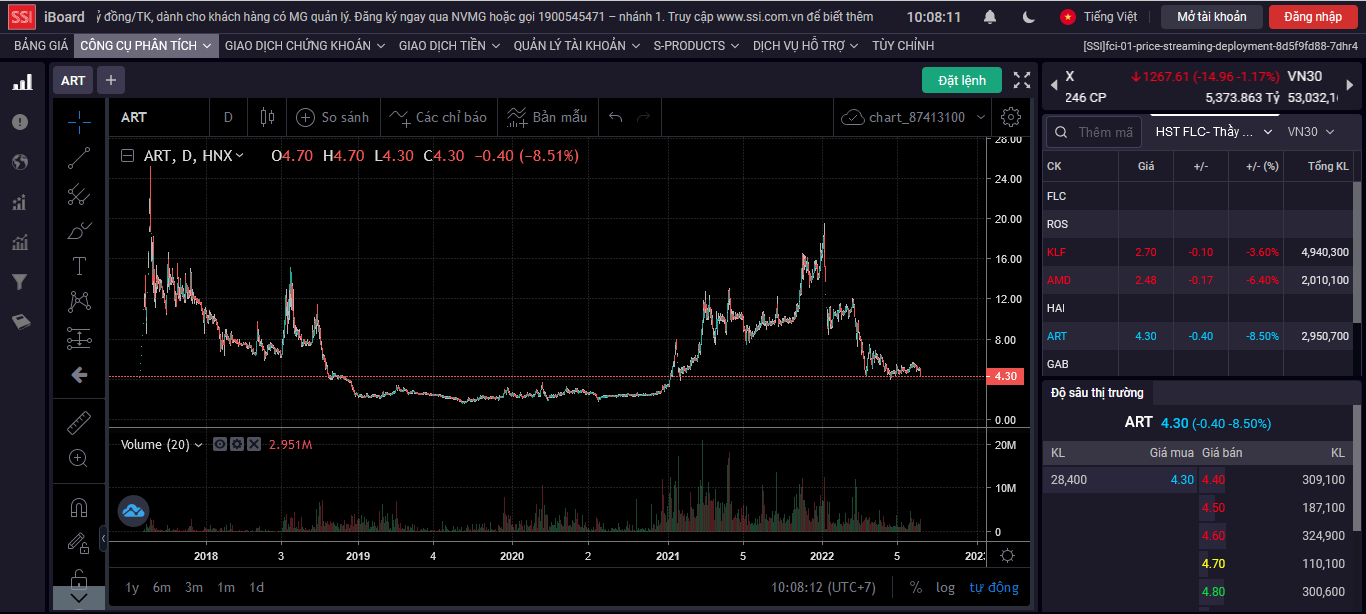Open GIAO DỊCH TIỀN menu
Viewport: 1366px width, 614px height.
[x=450, y=46]
